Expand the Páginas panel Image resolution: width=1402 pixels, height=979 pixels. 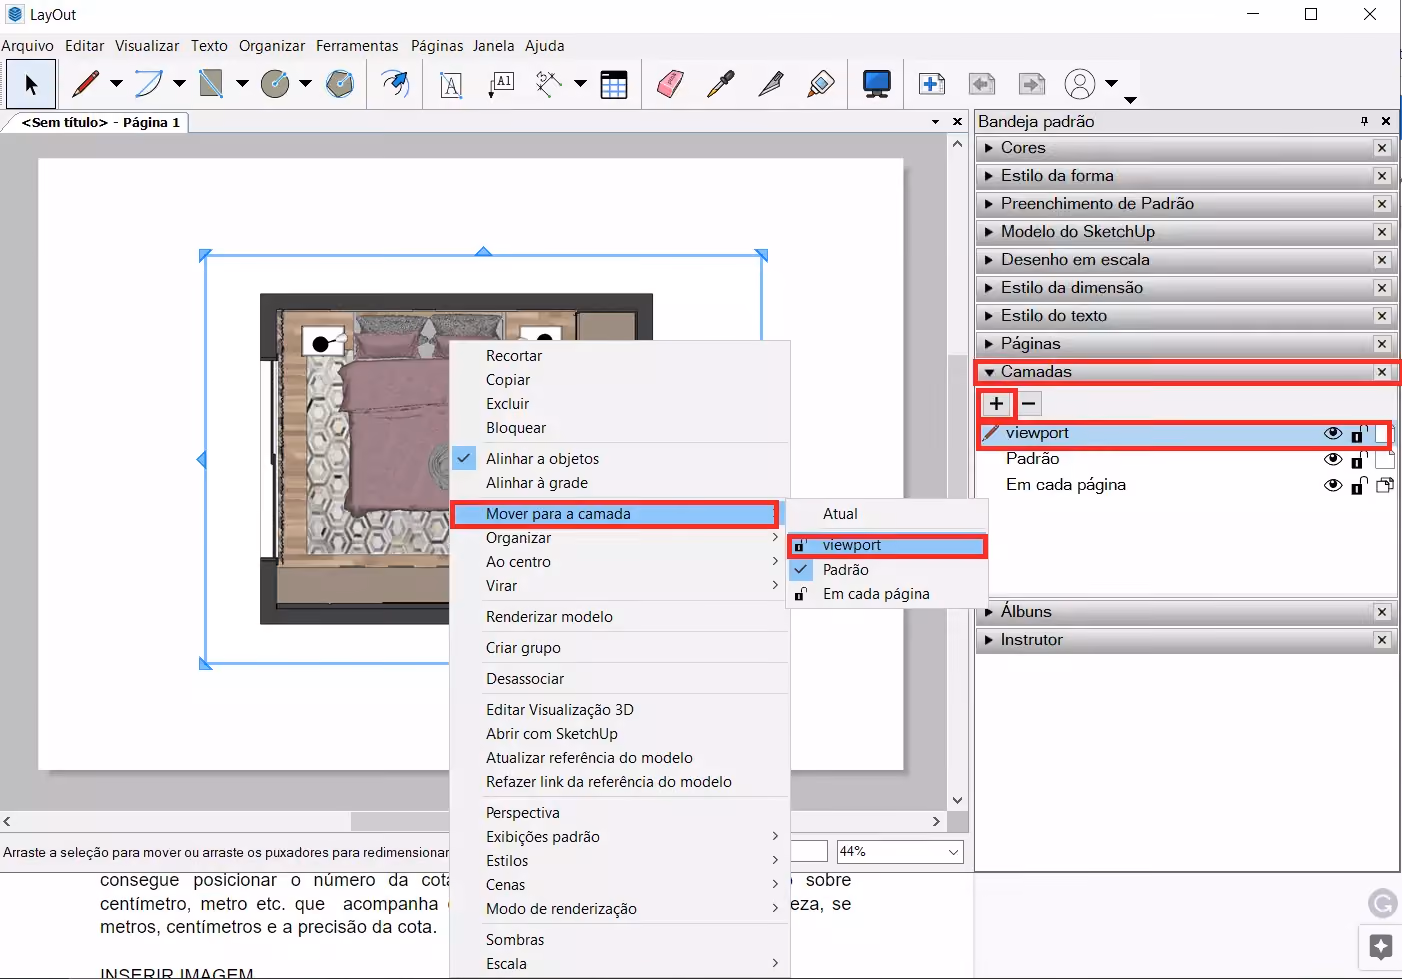[989, 344]
